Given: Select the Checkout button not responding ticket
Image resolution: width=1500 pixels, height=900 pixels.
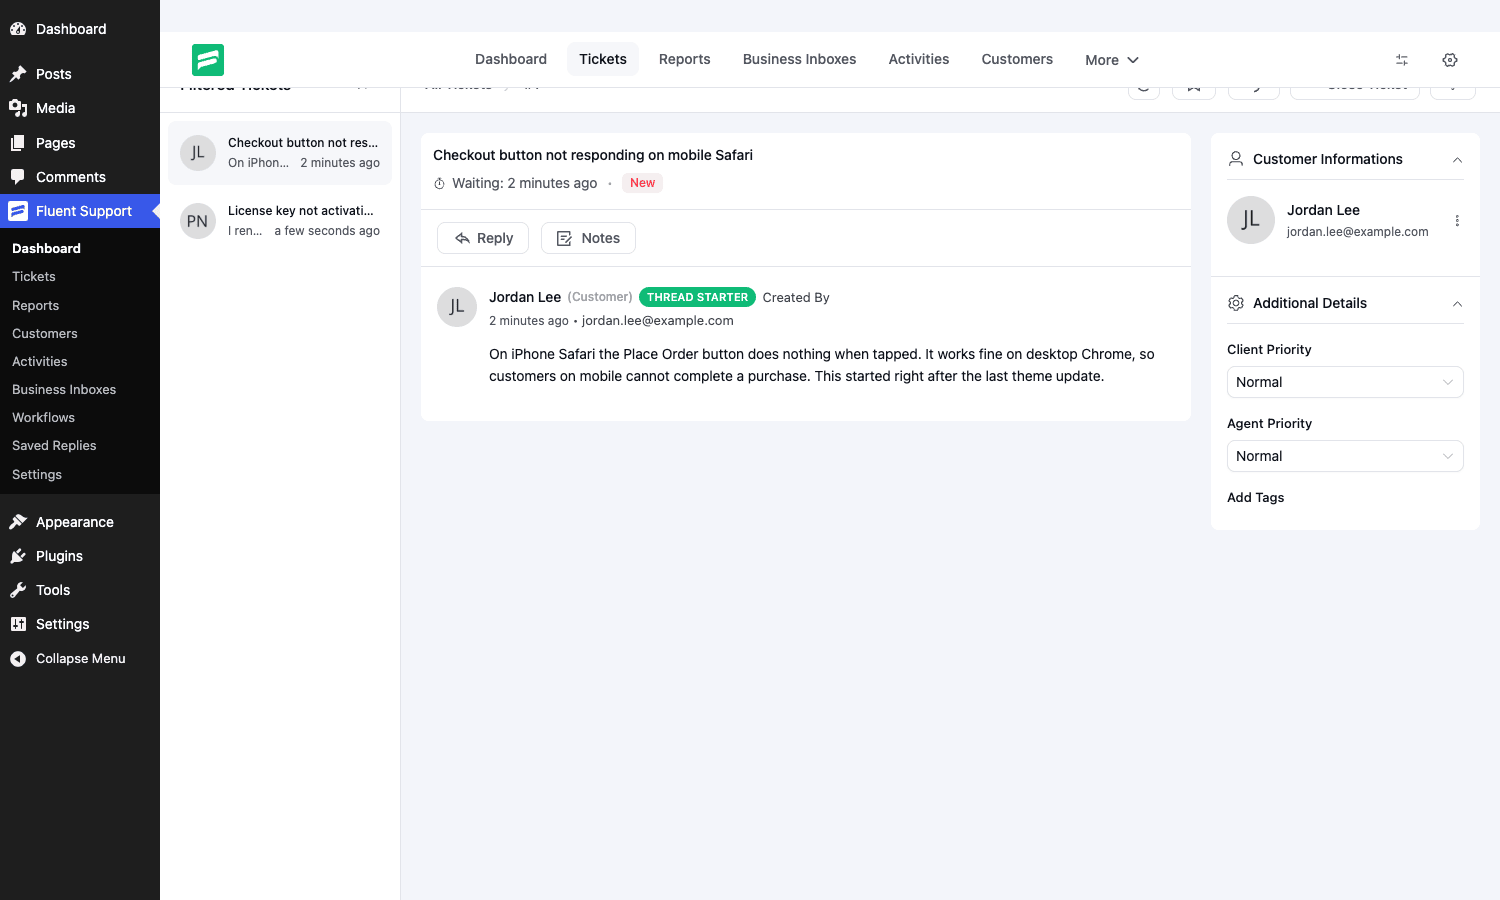Looking at the screenshot, I should [280, 153].
